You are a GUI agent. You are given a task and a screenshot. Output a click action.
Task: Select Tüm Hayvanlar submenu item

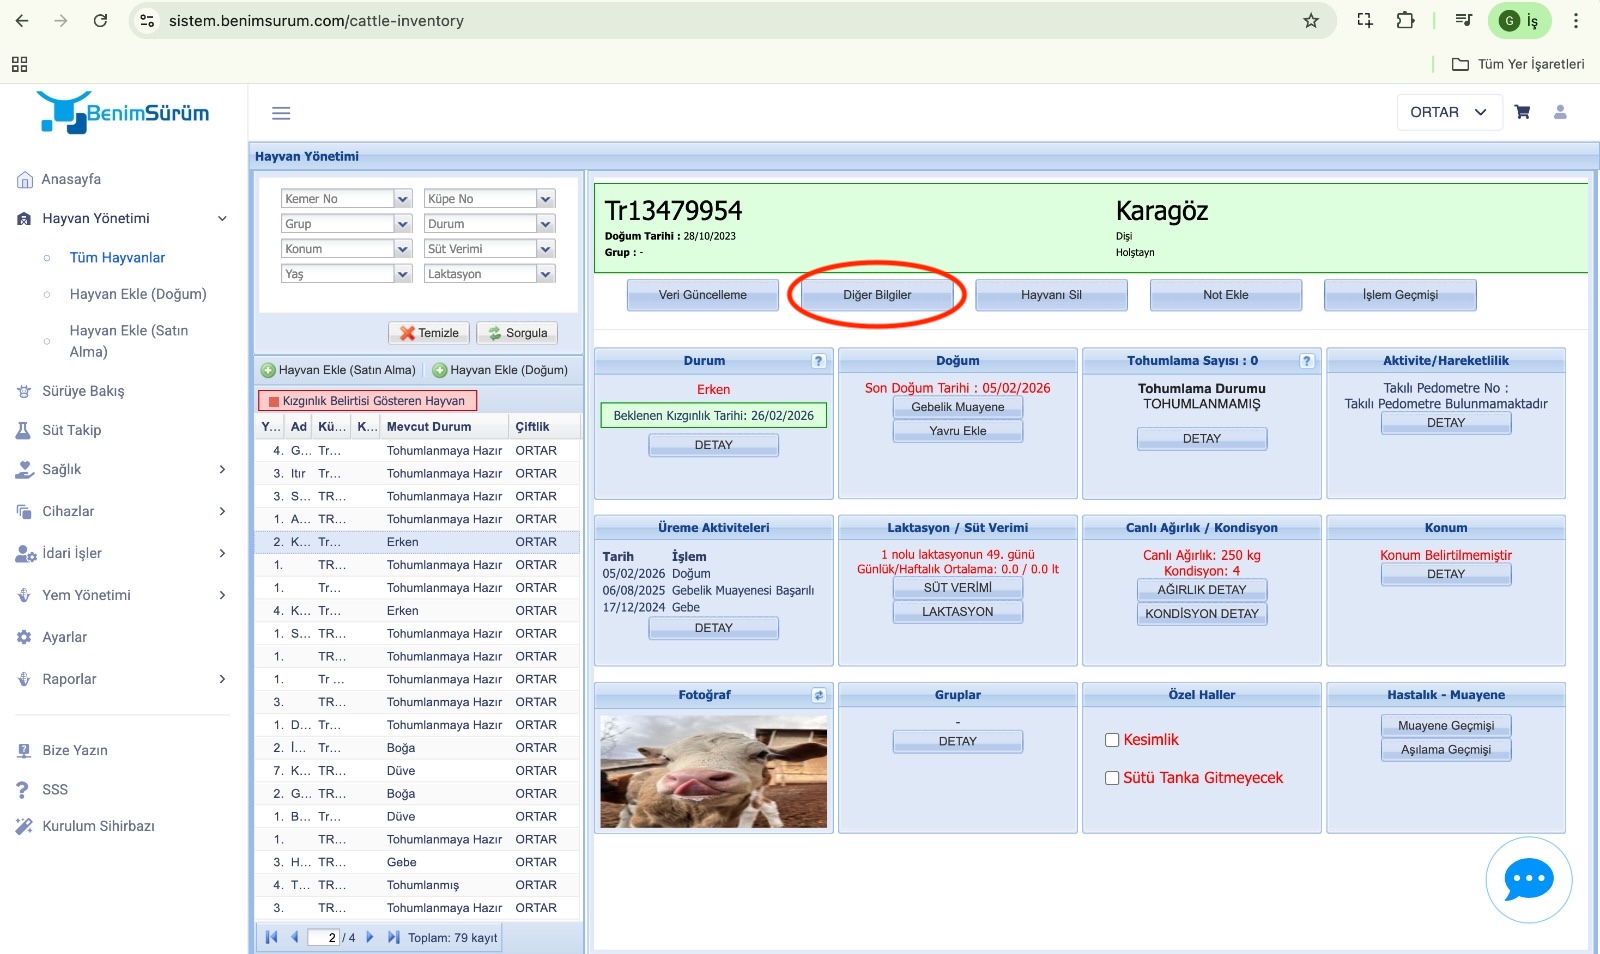tap(117, 257)
